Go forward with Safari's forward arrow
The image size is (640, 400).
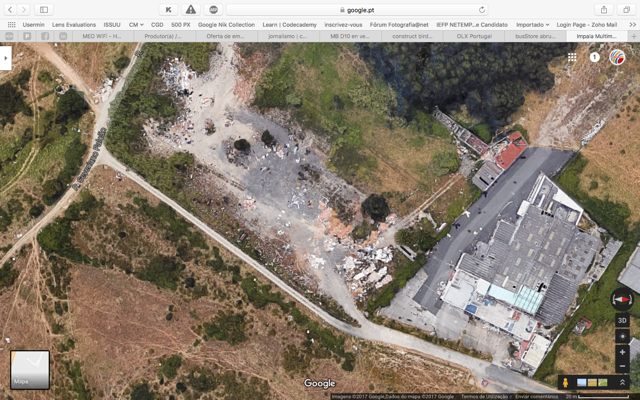pos(24,9)
